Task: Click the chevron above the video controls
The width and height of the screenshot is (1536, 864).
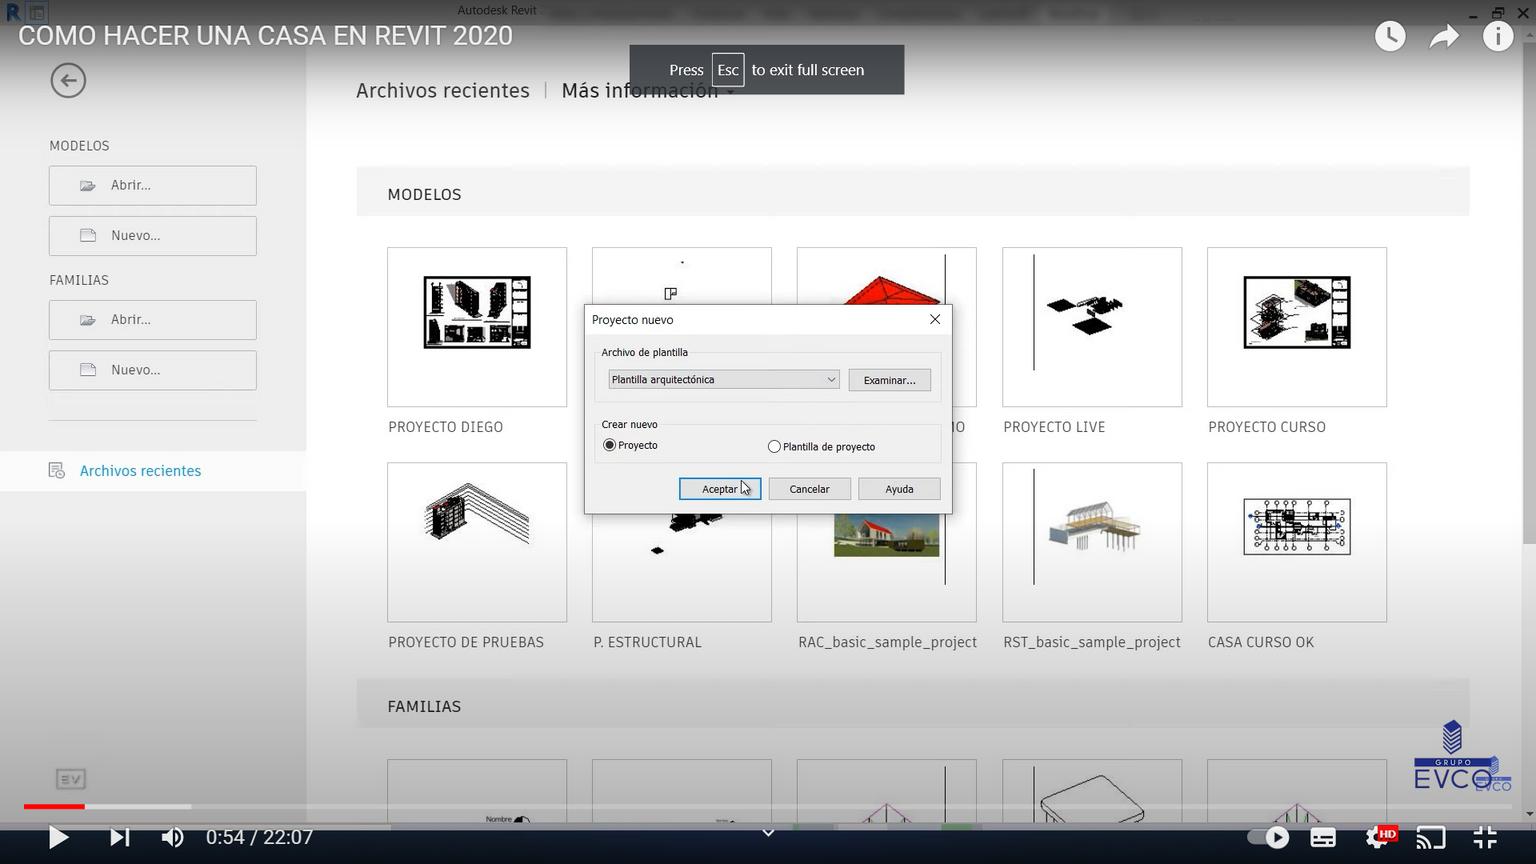Action: tap(768, 833)
